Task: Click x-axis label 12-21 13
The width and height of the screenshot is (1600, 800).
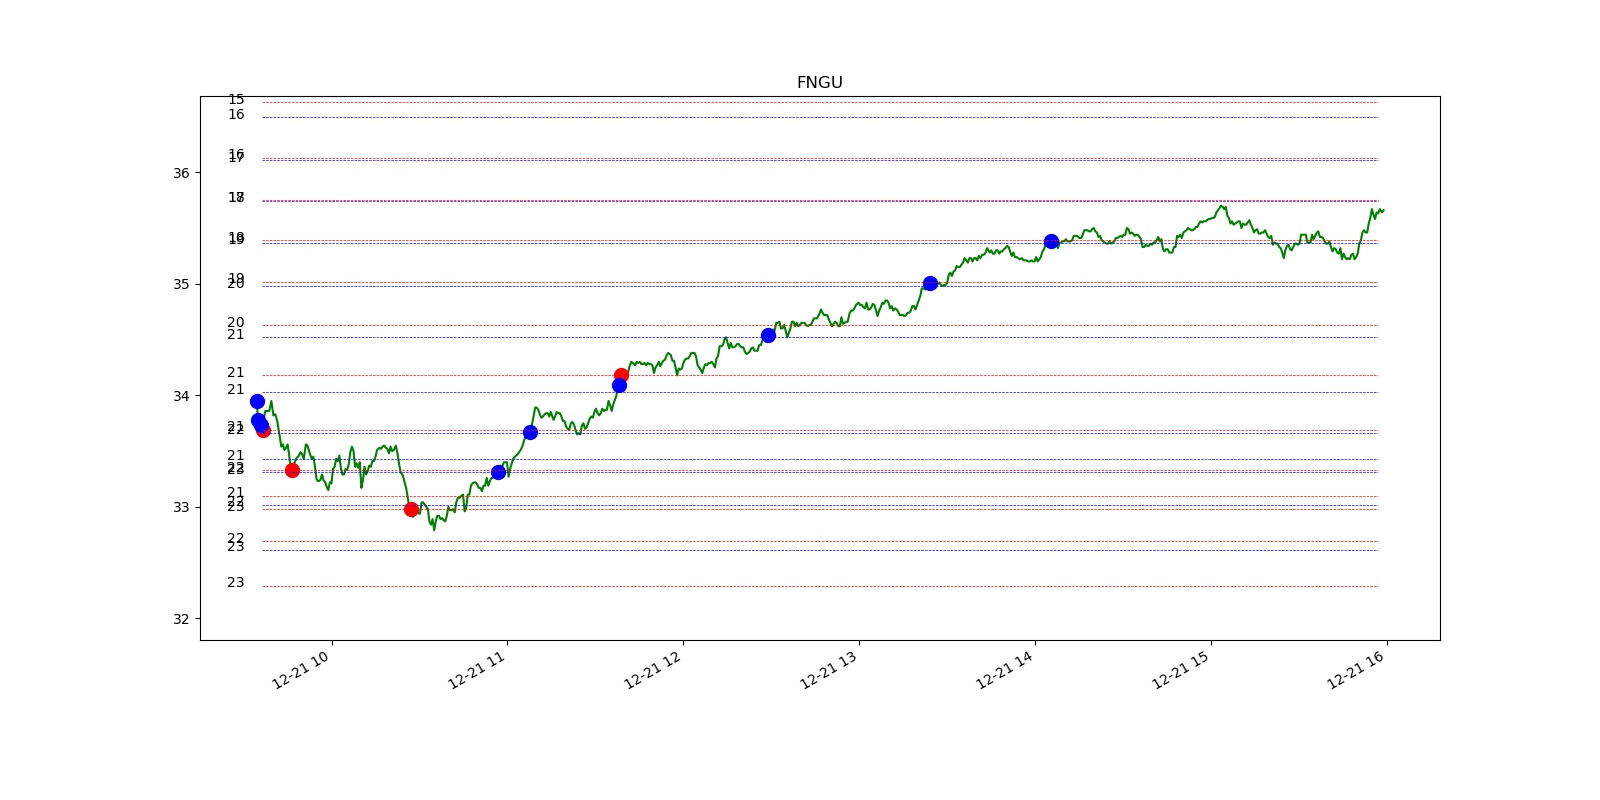Action: 829,670
